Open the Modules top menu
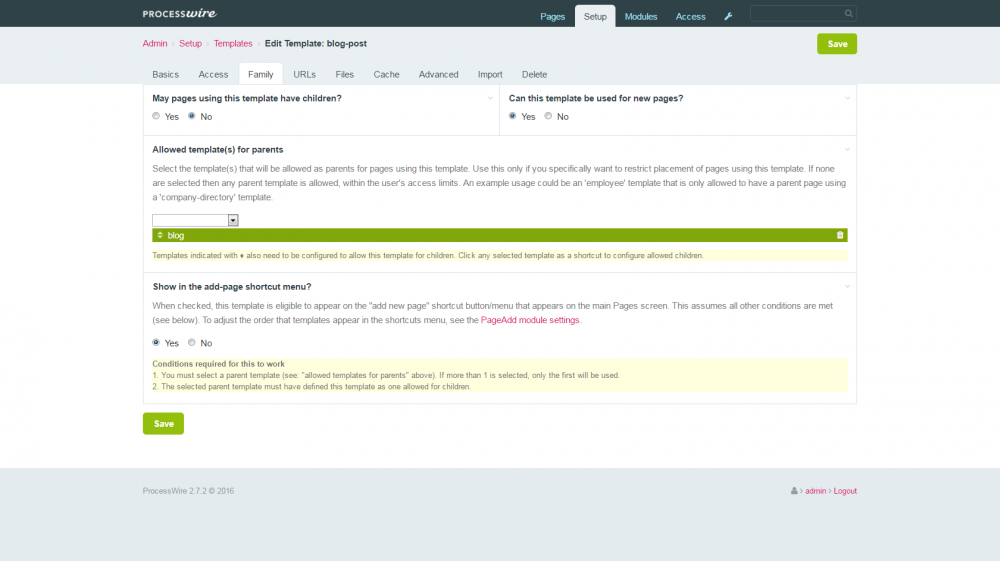Viewport: 1000px width, 561px height. pos(641,17)
